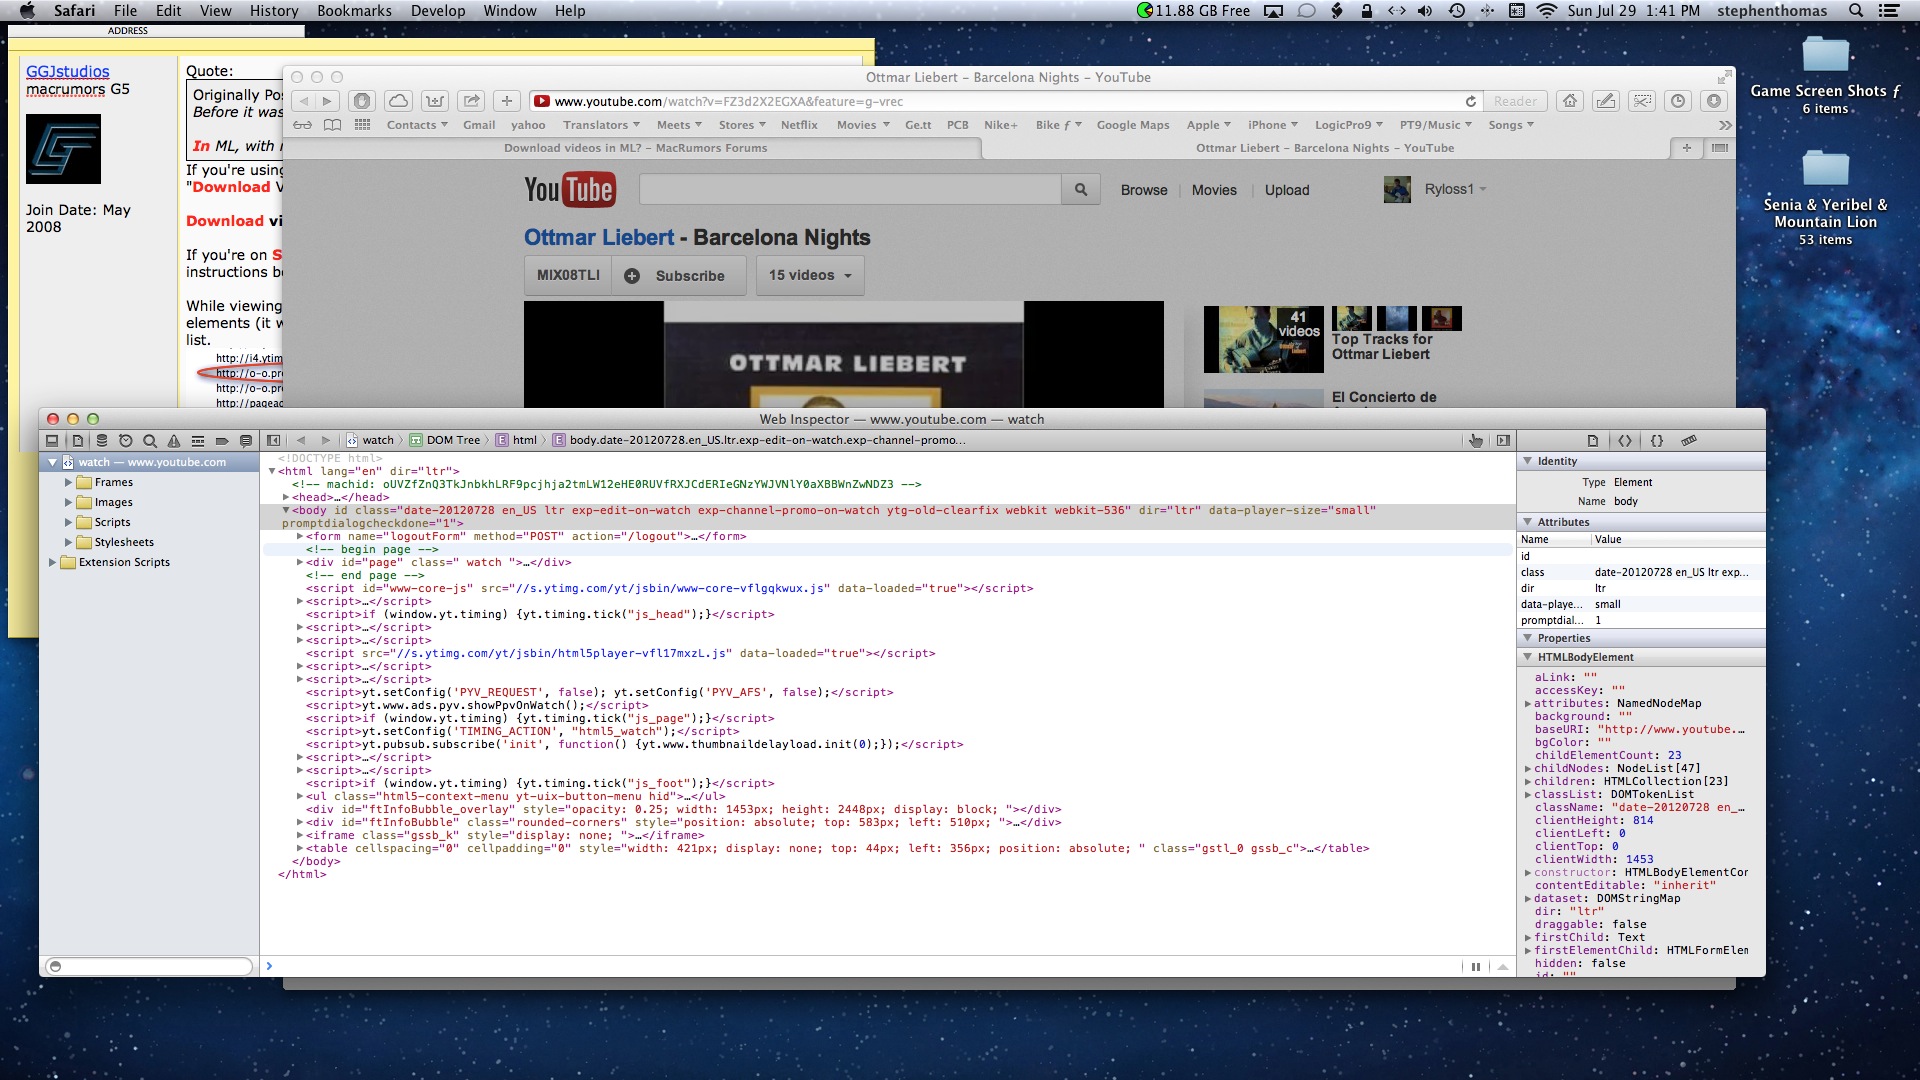This screenshot has width=1920, height=1080.
Task: Select the html breadcrumb element
Action: (517, 440)
